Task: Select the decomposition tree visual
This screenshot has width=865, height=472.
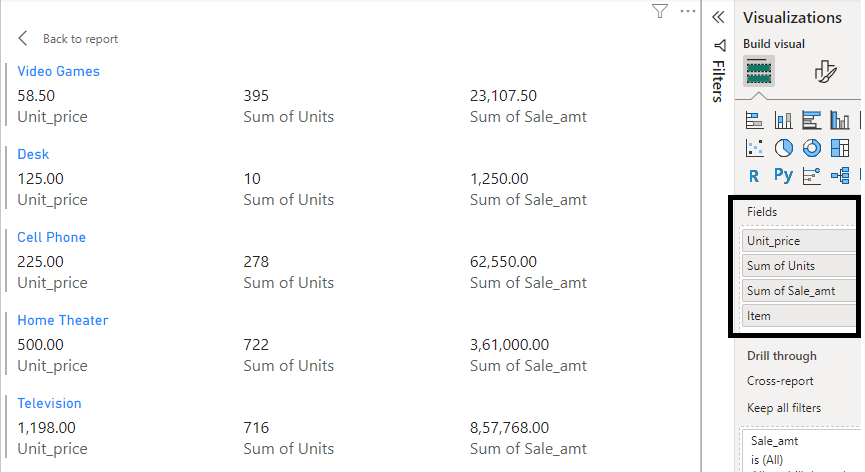Action: pos(839,175)
